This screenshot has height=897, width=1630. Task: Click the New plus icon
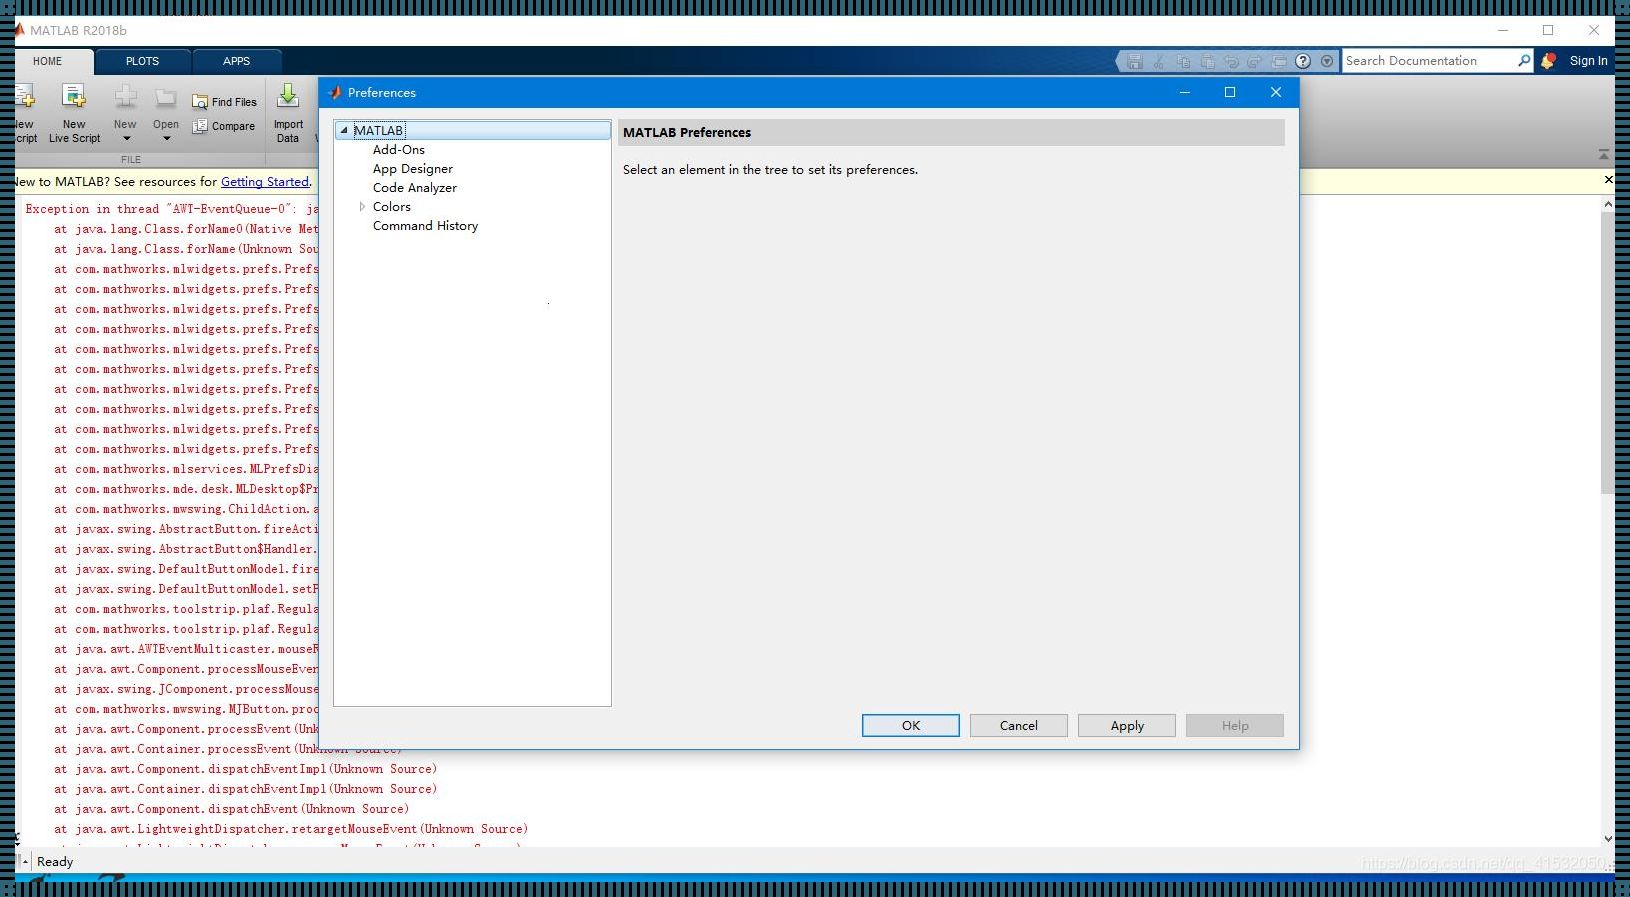[x=125, y=97]
